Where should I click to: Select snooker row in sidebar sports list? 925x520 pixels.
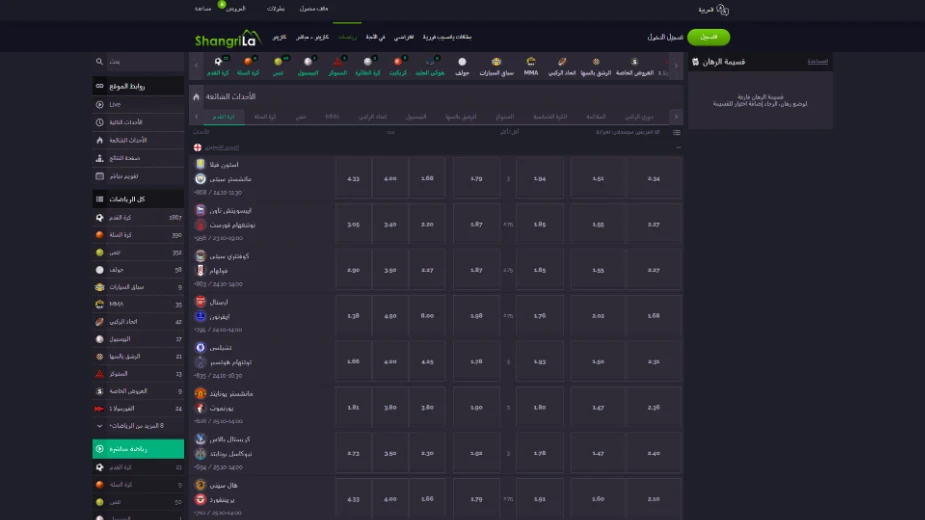tap(138, 374)
